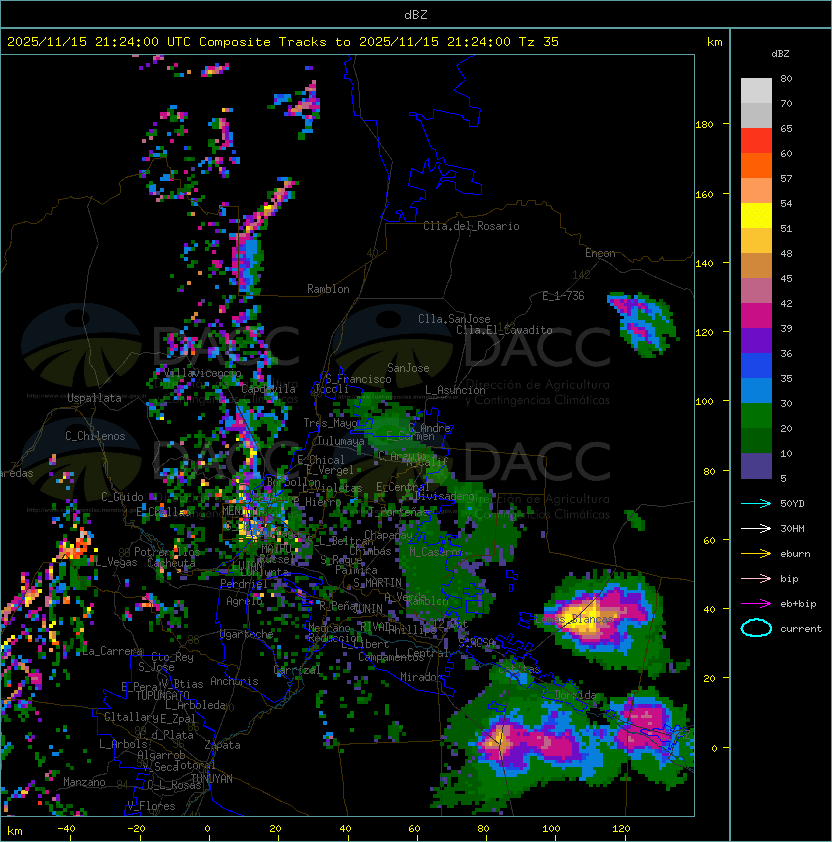
Task: Click the 'Manzano' map label
Action: pyautogui.click(x=84, y=782)
